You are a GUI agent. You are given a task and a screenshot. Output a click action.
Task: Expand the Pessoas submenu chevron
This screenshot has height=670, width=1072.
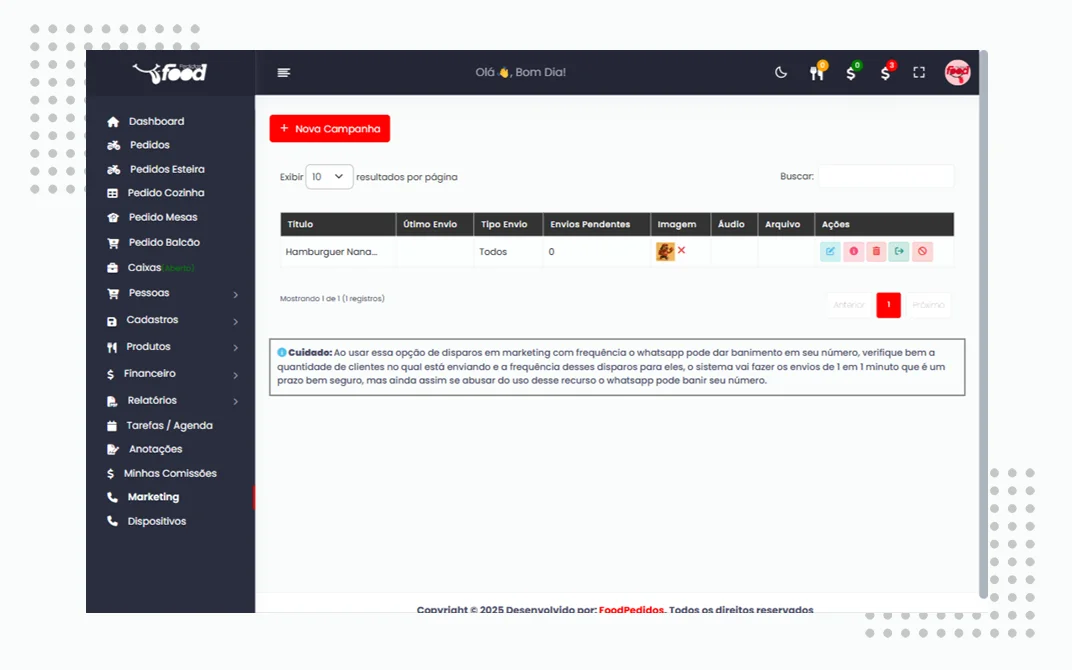coord(235,295)
